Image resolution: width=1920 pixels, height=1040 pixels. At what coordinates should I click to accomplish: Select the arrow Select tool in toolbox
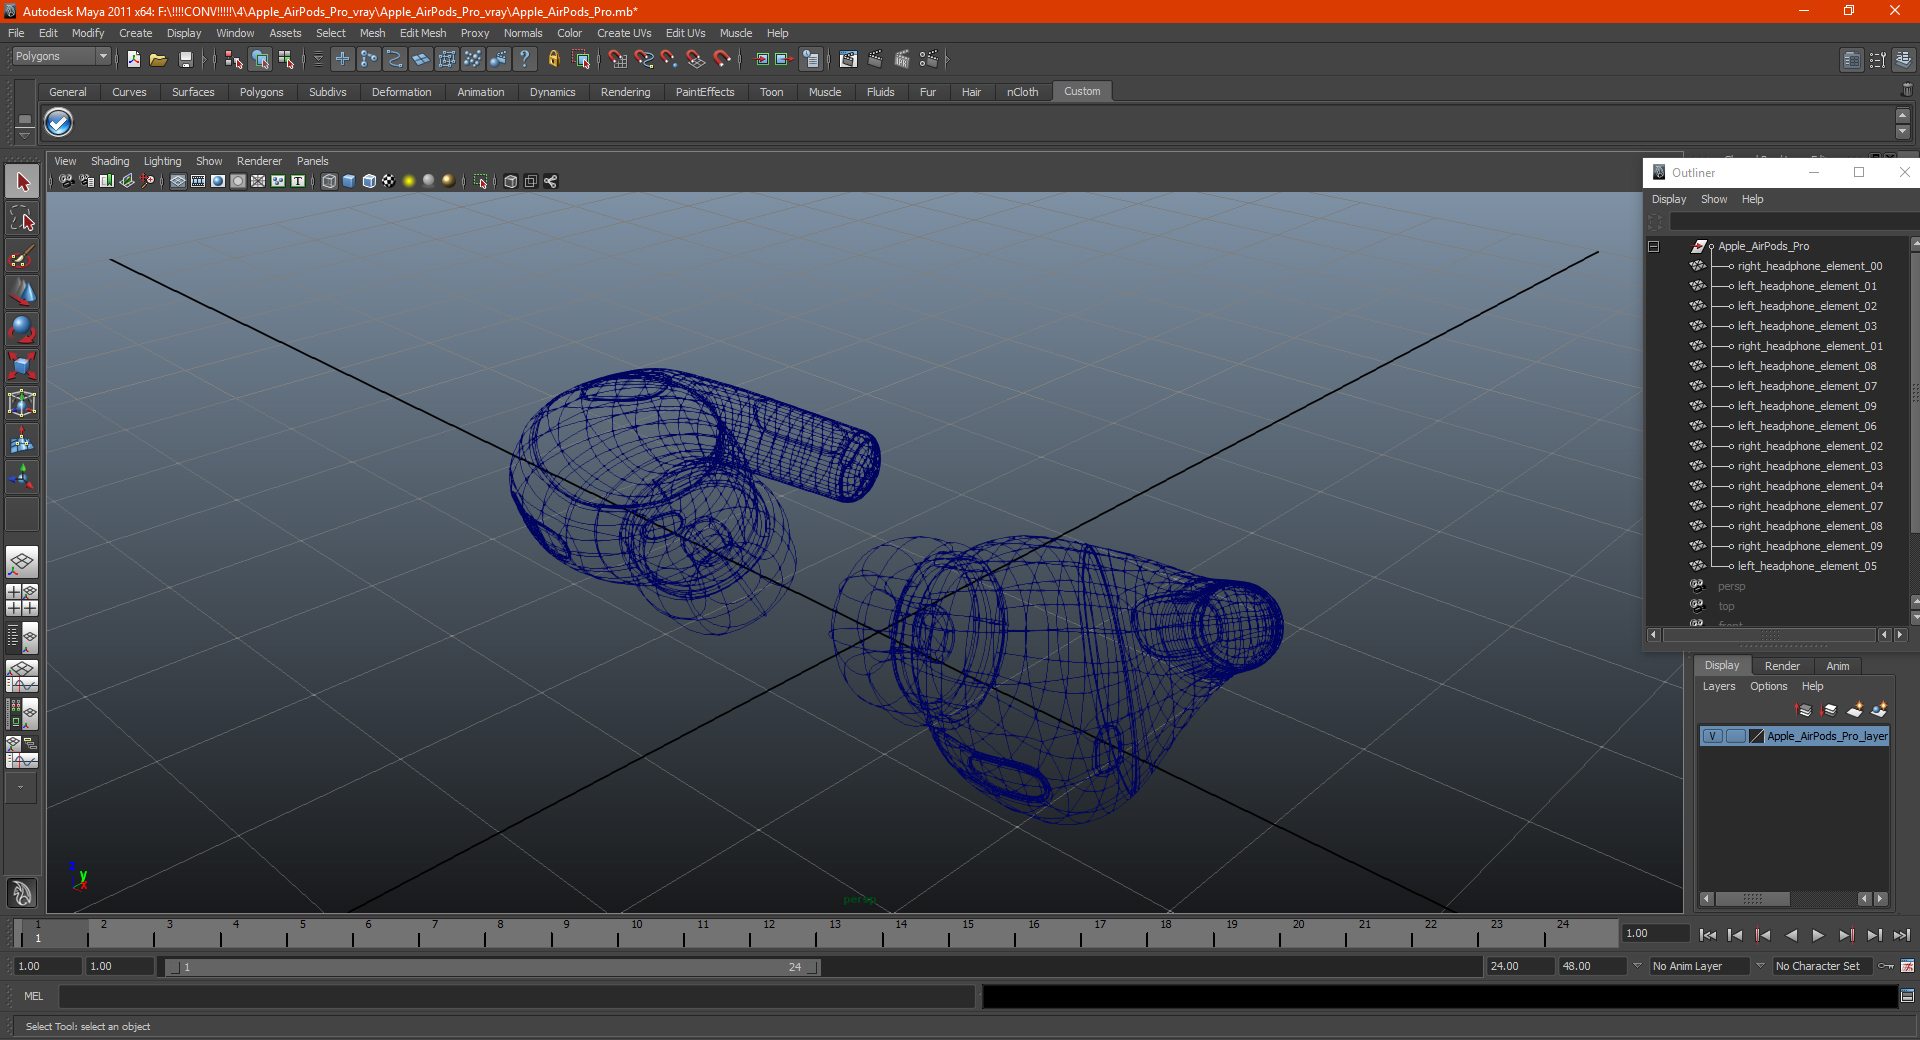point(22,182)
